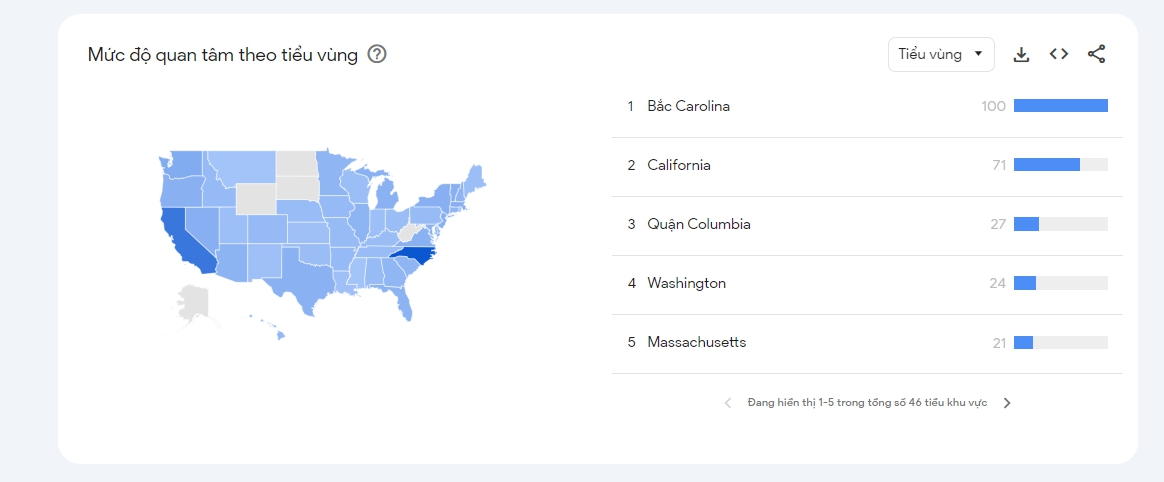Select California in the ranking list
This screenshot has width=1164, height=482.
point(678,165)
